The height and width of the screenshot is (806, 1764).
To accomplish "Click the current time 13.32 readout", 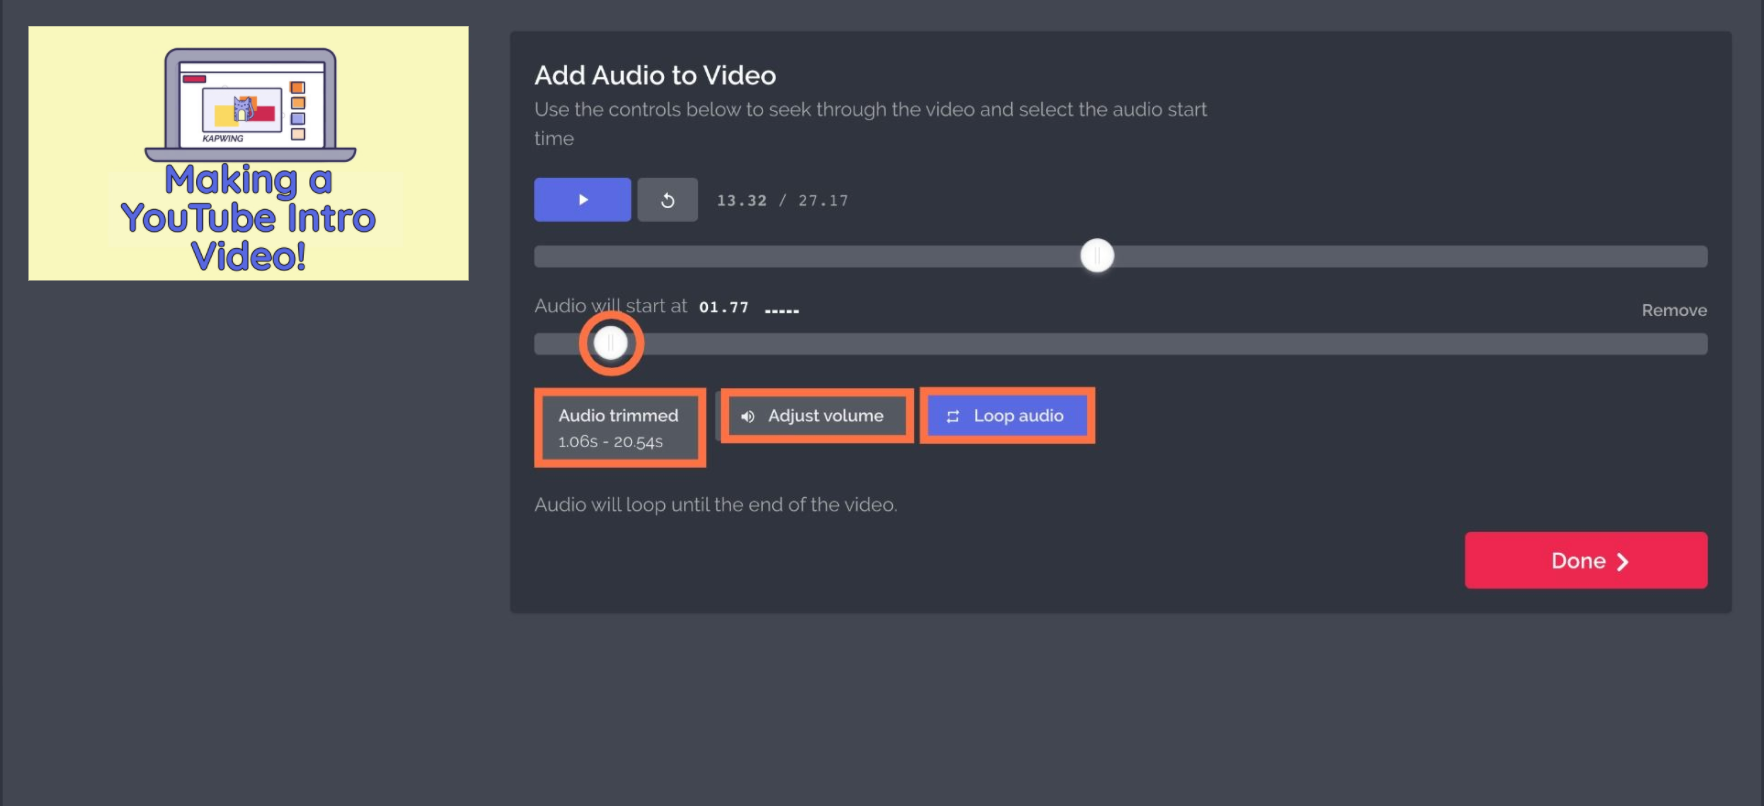I will (741, 201).
